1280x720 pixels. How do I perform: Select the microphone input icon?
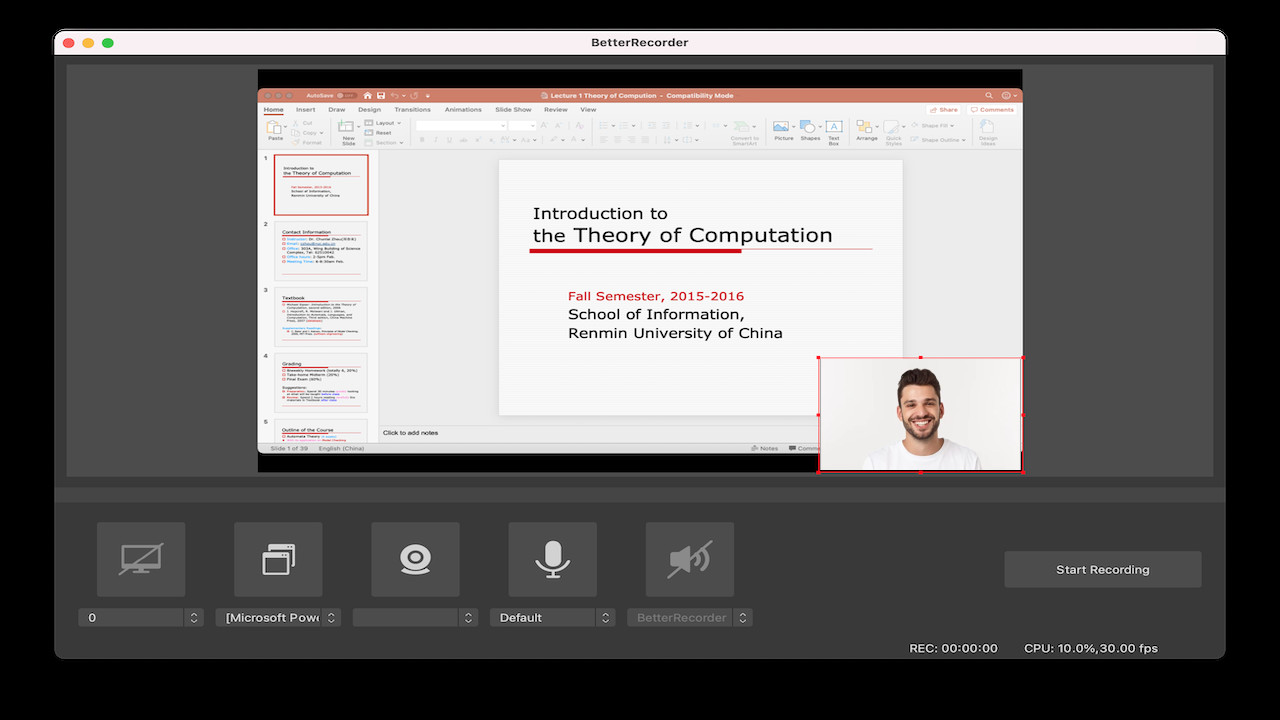[552, 559]
